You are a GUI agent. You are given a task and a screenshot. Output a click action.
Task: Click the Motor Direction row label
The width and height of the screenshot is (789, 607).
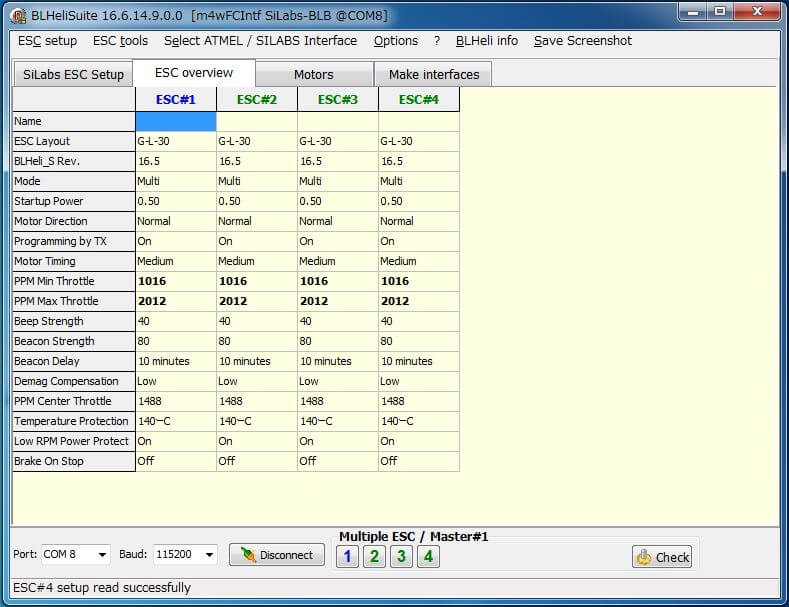tap(74, 221)
